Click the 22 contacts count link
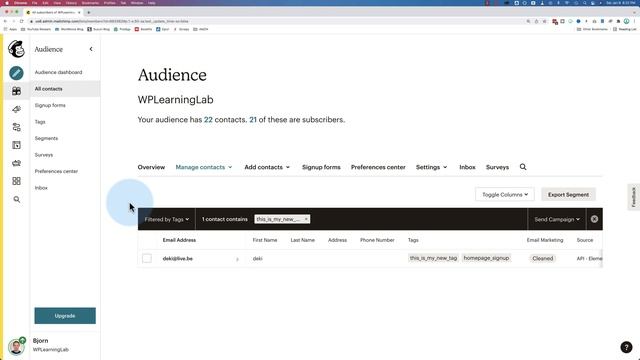640x360 pixels. point(208,120)
